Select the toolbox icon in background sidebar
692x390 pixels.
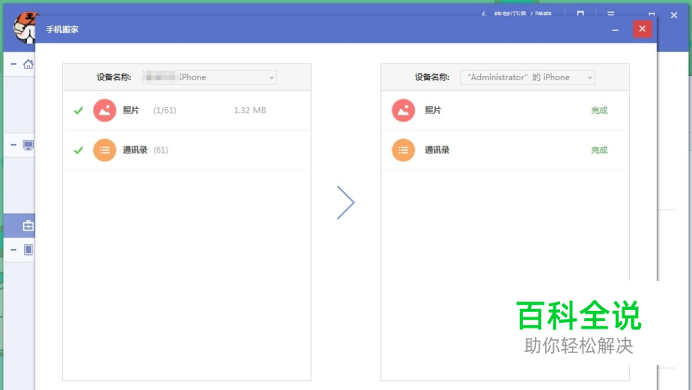(x=28, y=226)
